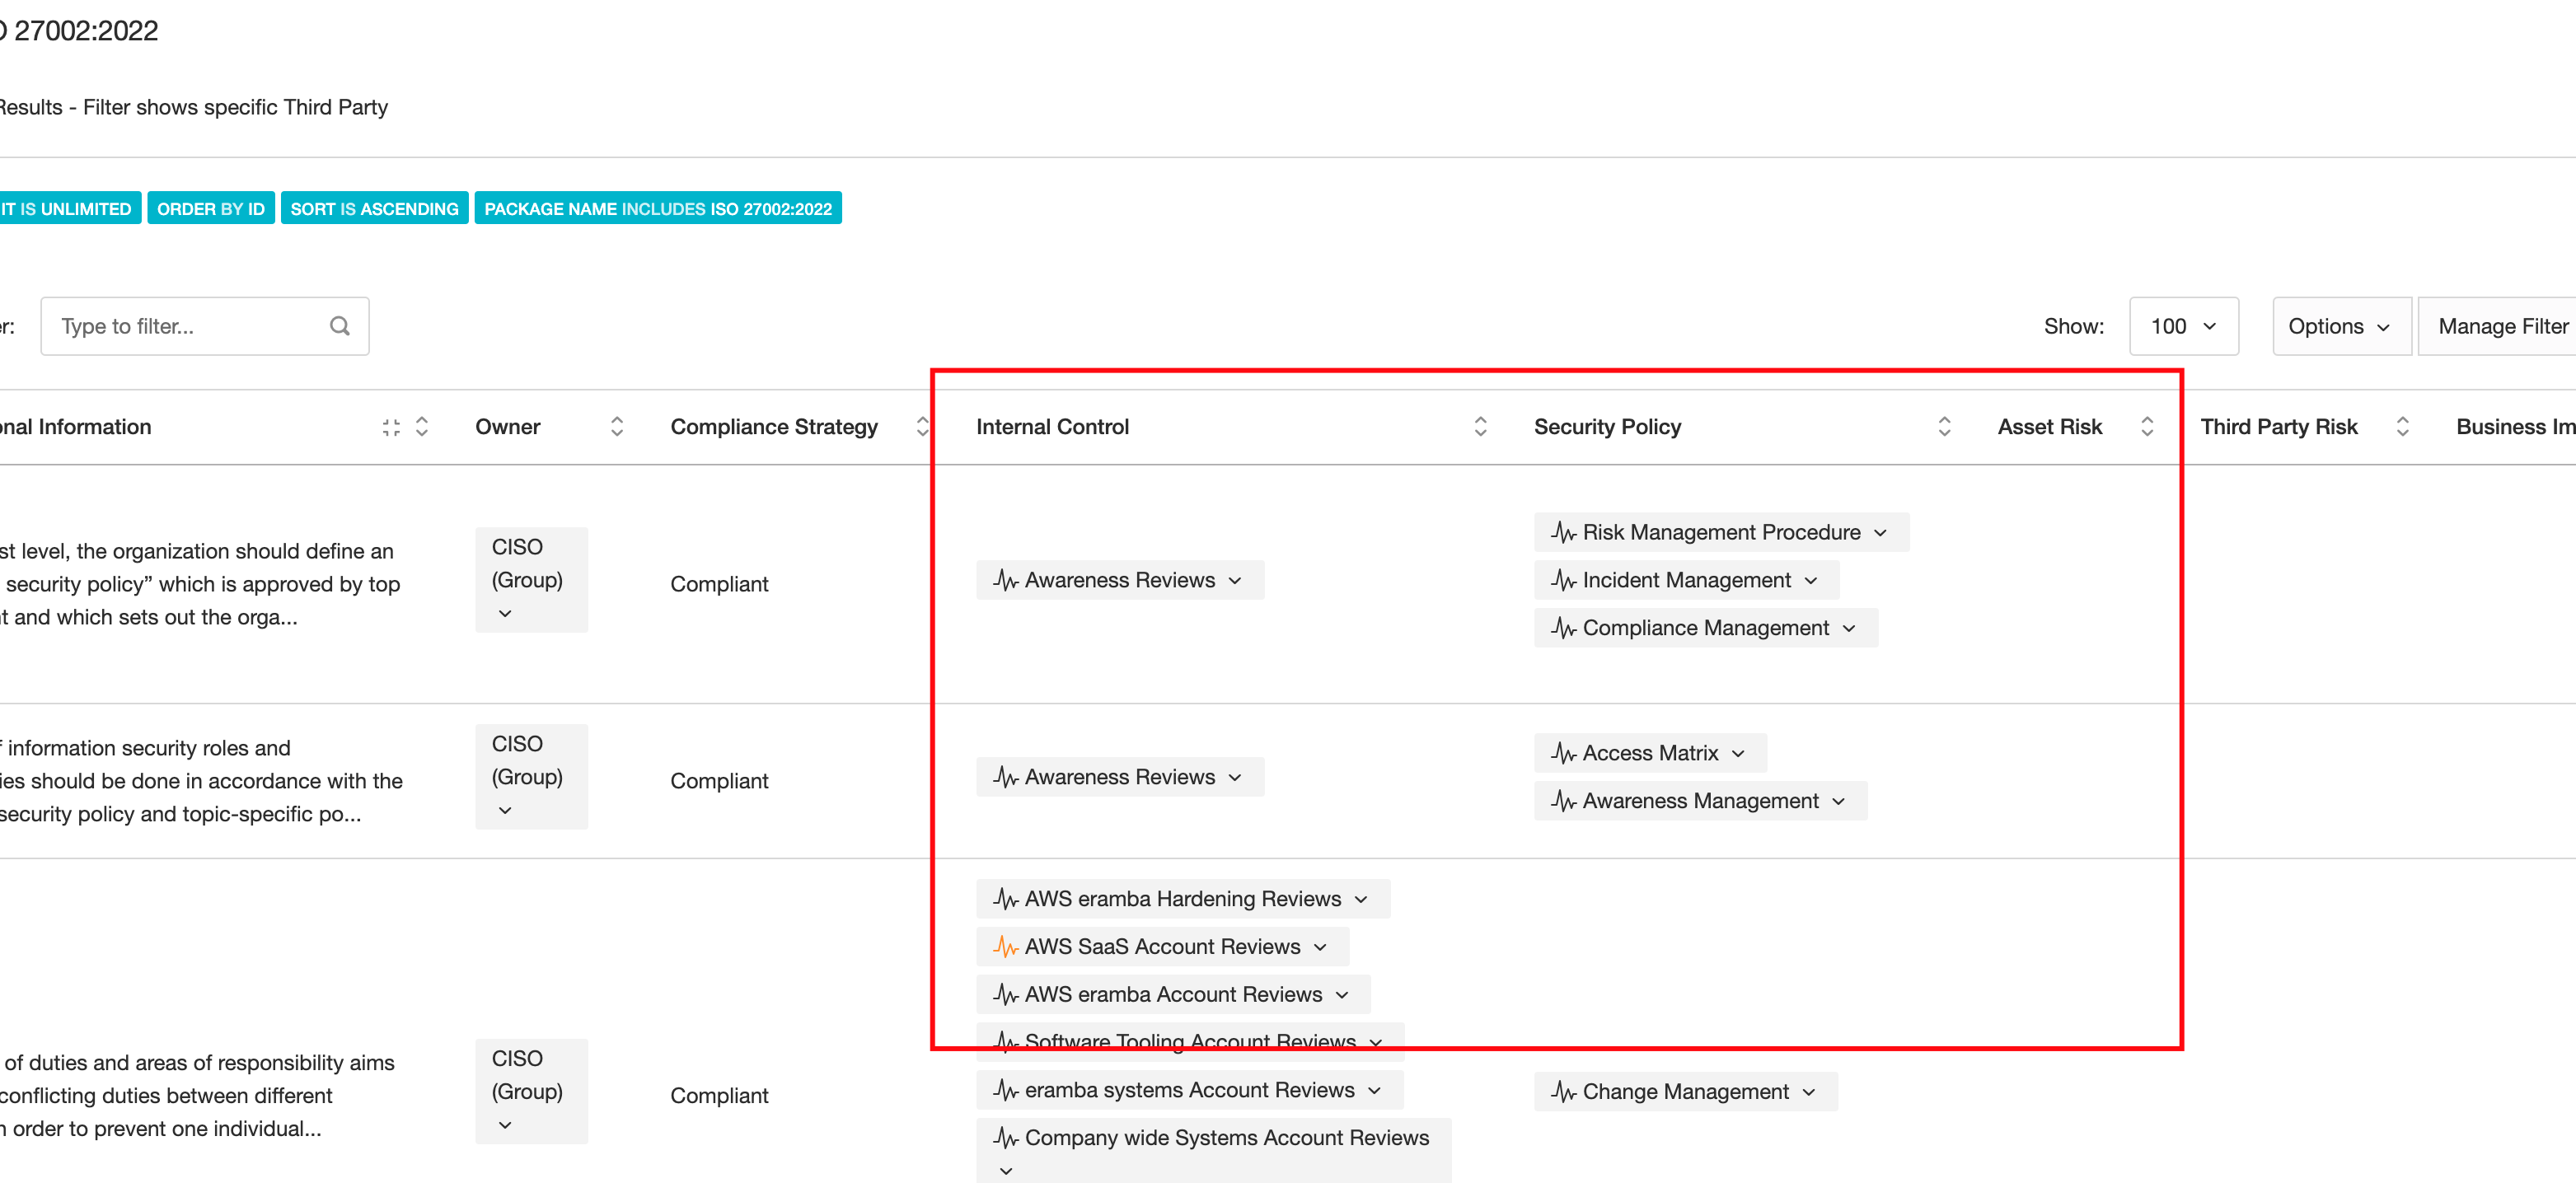The height and width of the screenshot is (1183, 2576).
Task: Toggle sort order on the Security Policy column
Action: point(1943,426)
